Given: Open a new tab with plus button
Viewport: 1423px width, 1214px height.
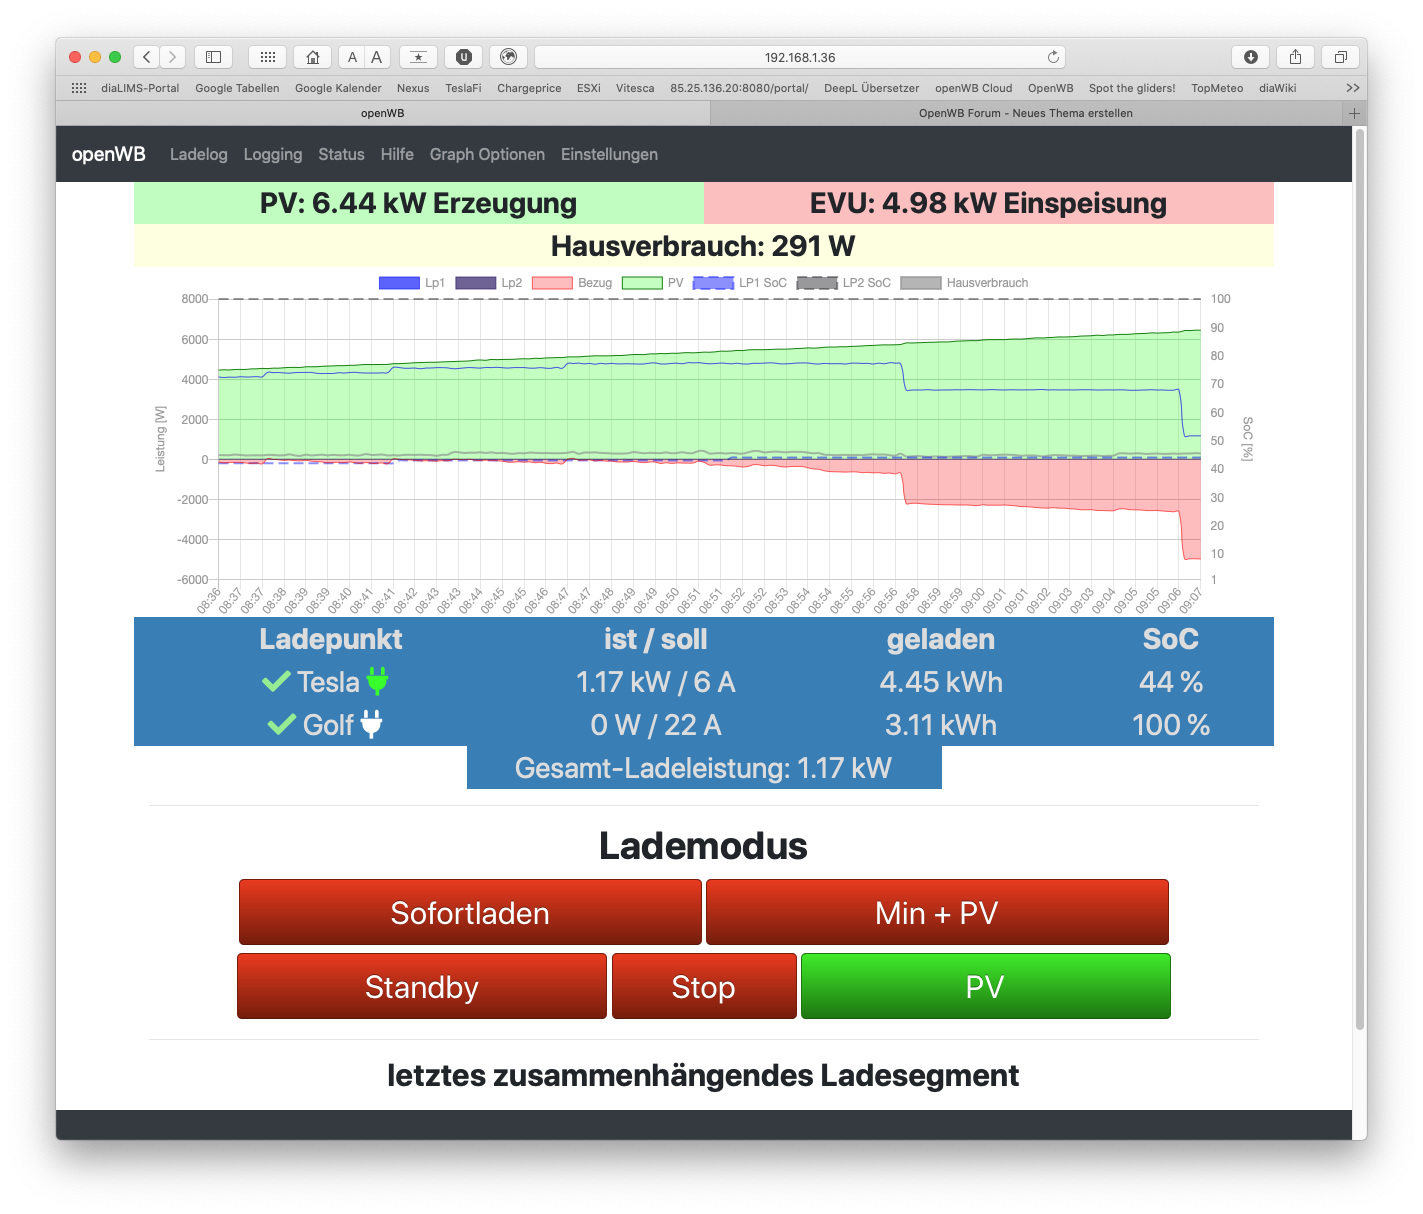Looking at the screenshot, I should click(1354, 113).
